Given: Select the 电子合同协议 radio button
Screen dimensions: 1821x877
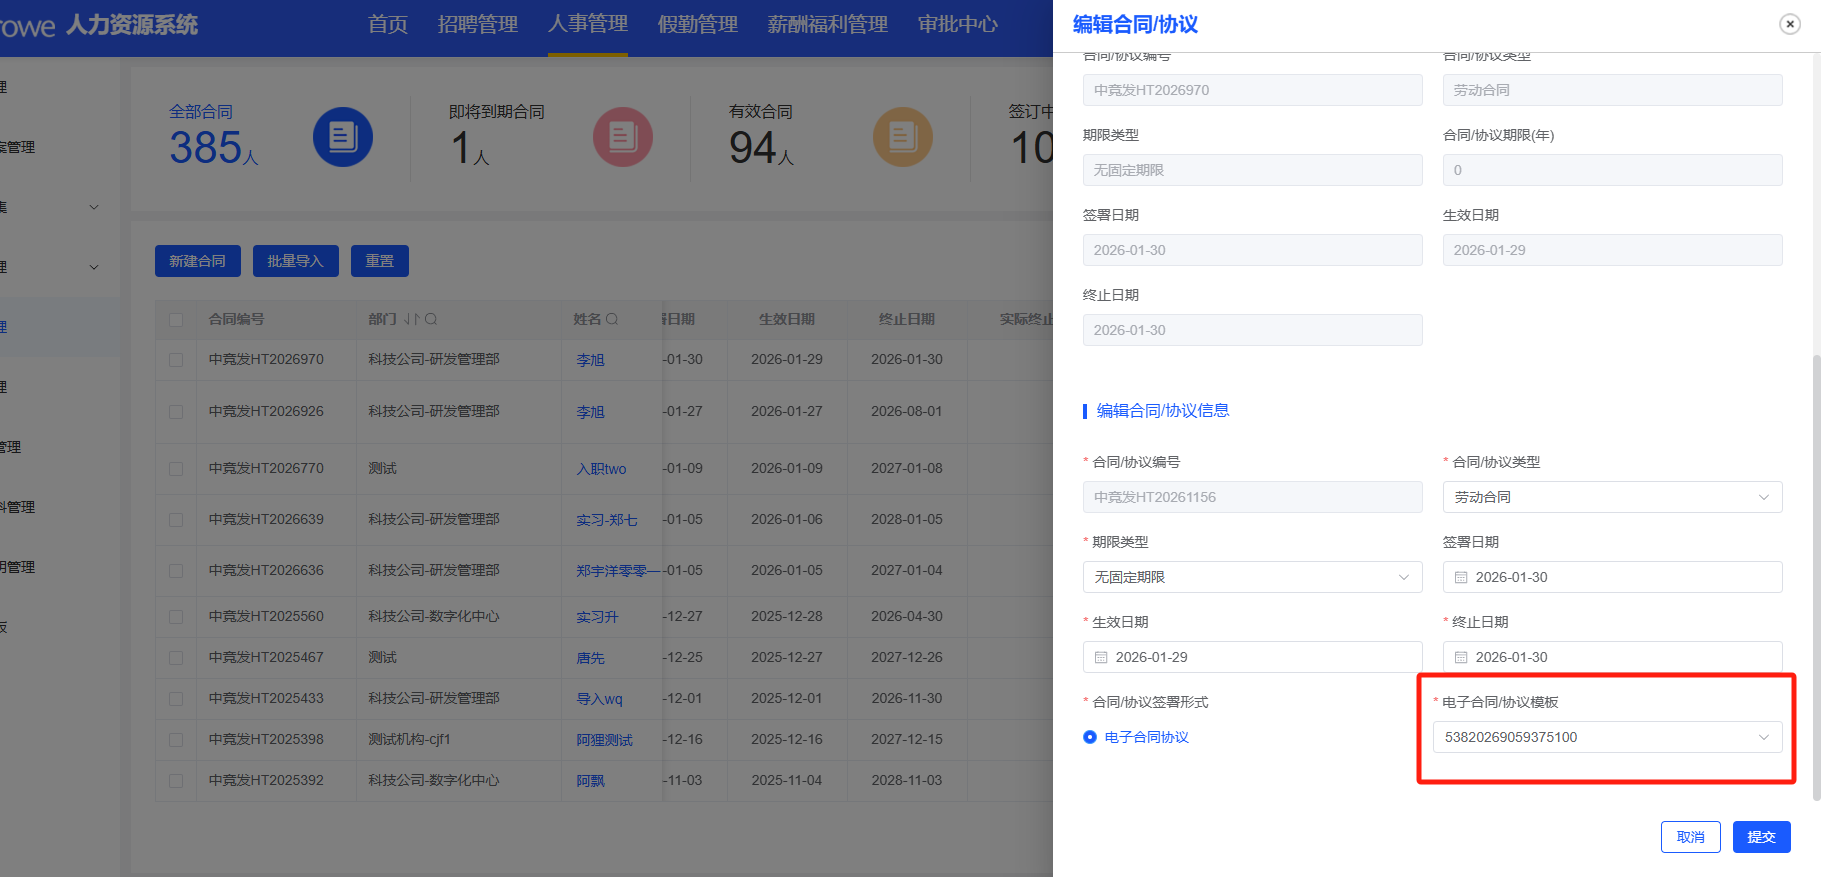Looking at the screenshot, I should click(1090, 737).
